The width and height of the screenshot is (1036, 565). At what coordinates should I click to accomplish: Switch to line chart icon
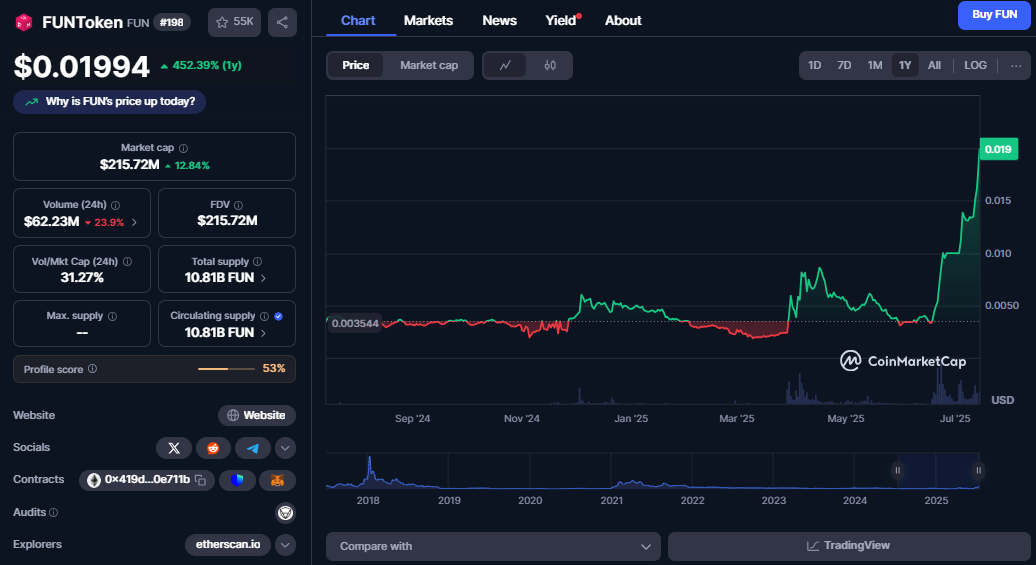tap(505, 65)
